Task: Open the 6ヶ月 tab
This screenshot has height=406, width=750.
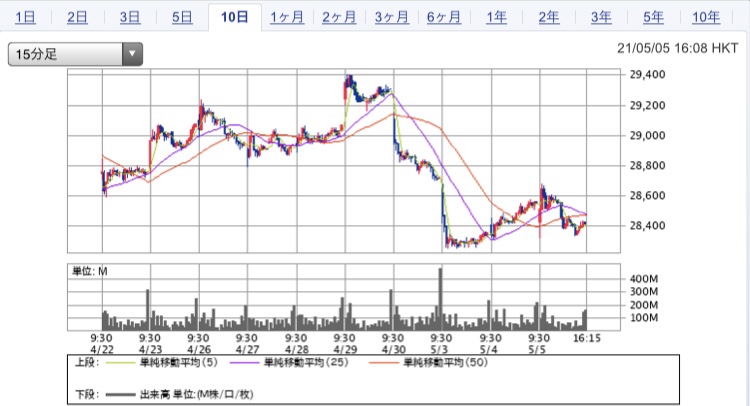Action: coord(443,17)
